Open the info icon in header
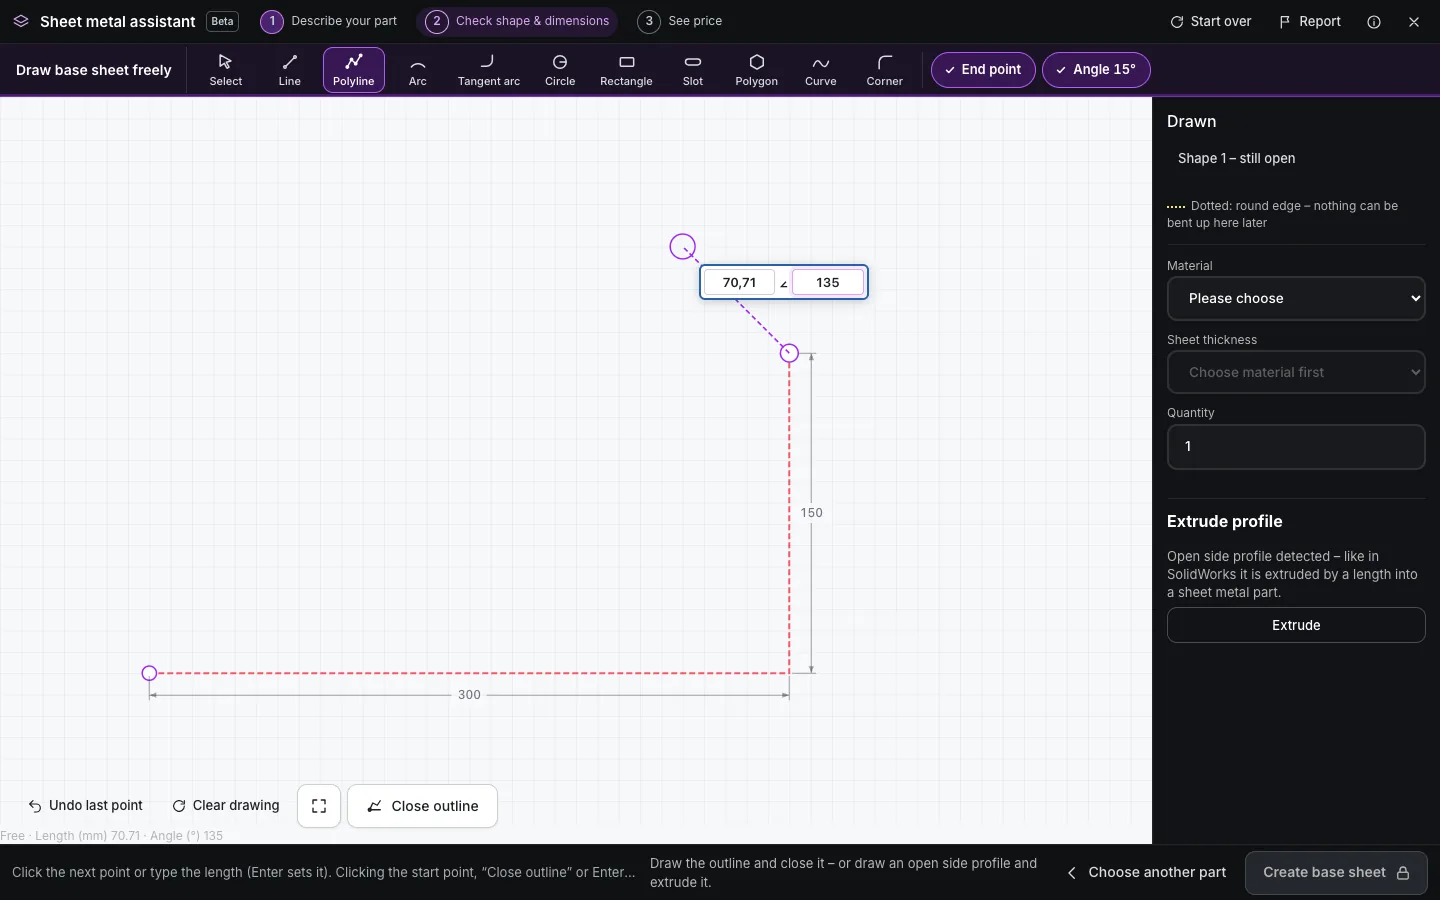The height and width of the screenshot is (900, 1440). (x=1374, y=22)
